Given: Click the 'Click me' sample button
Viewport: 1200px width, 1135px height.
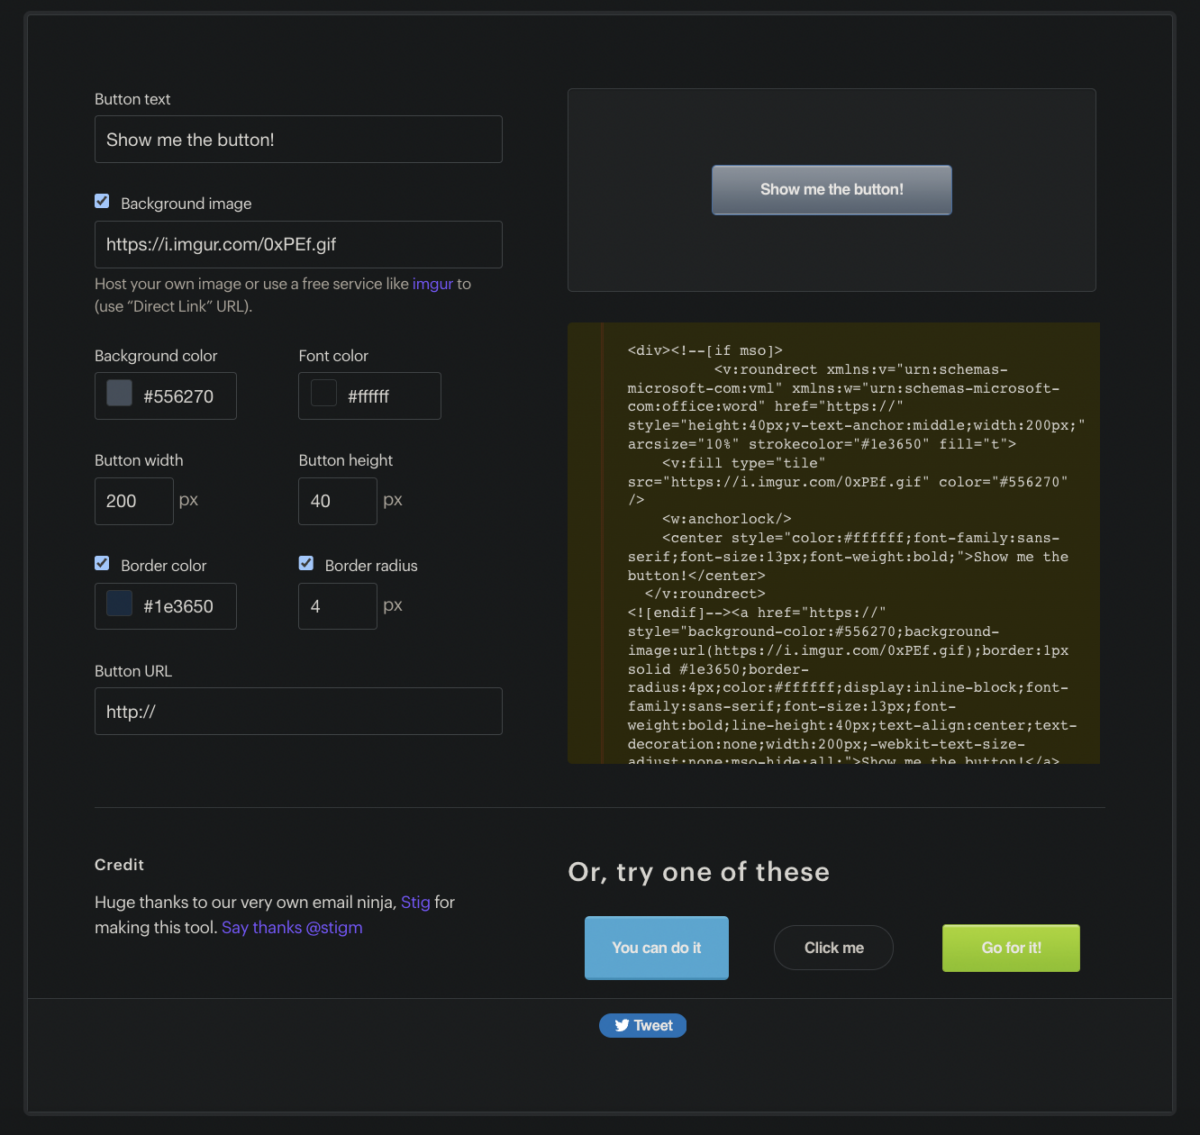Looking at the screenshot, I should tap(833, 947).
